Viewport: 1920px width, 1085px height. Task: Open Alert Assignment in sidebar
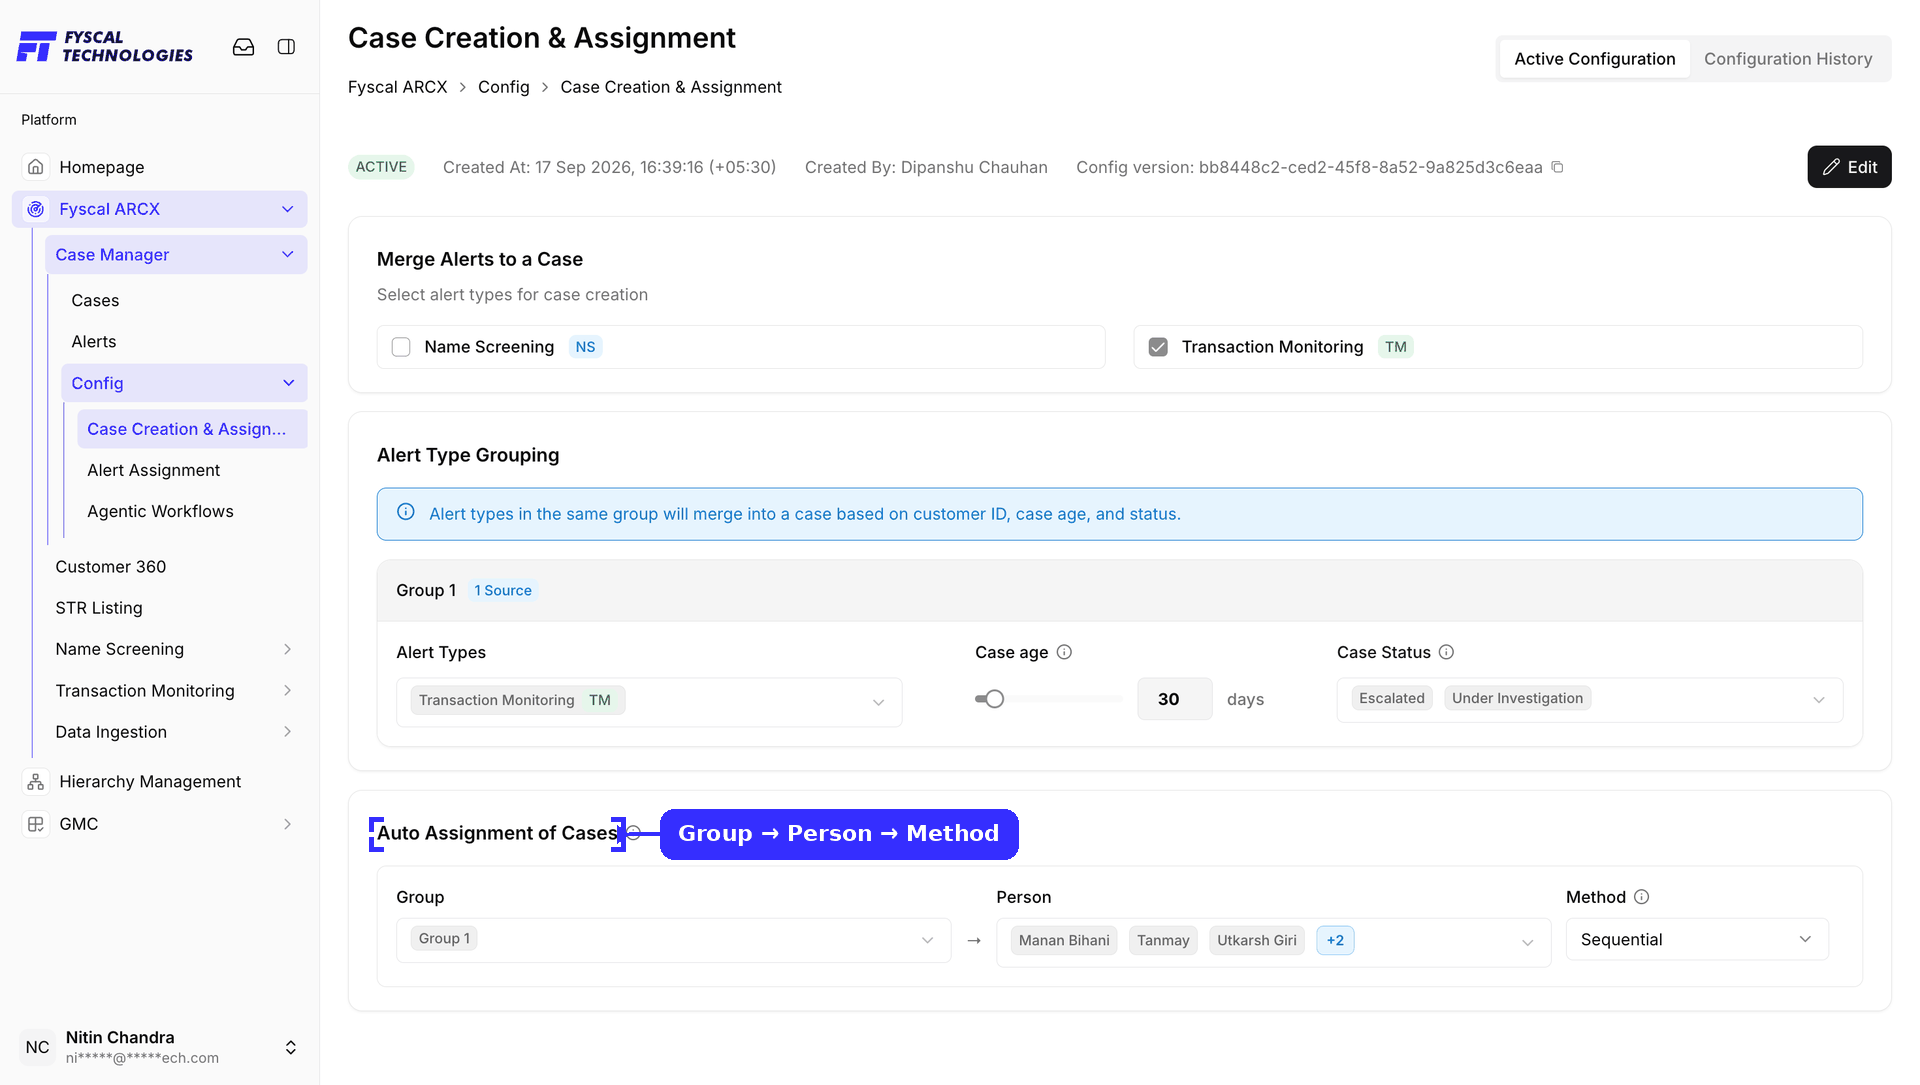pos(153,470)
